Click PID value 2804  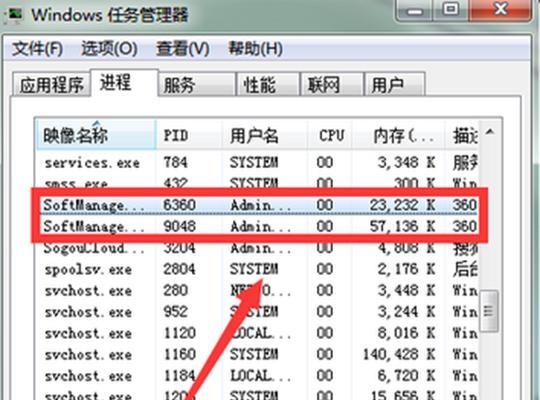[179, 269]
